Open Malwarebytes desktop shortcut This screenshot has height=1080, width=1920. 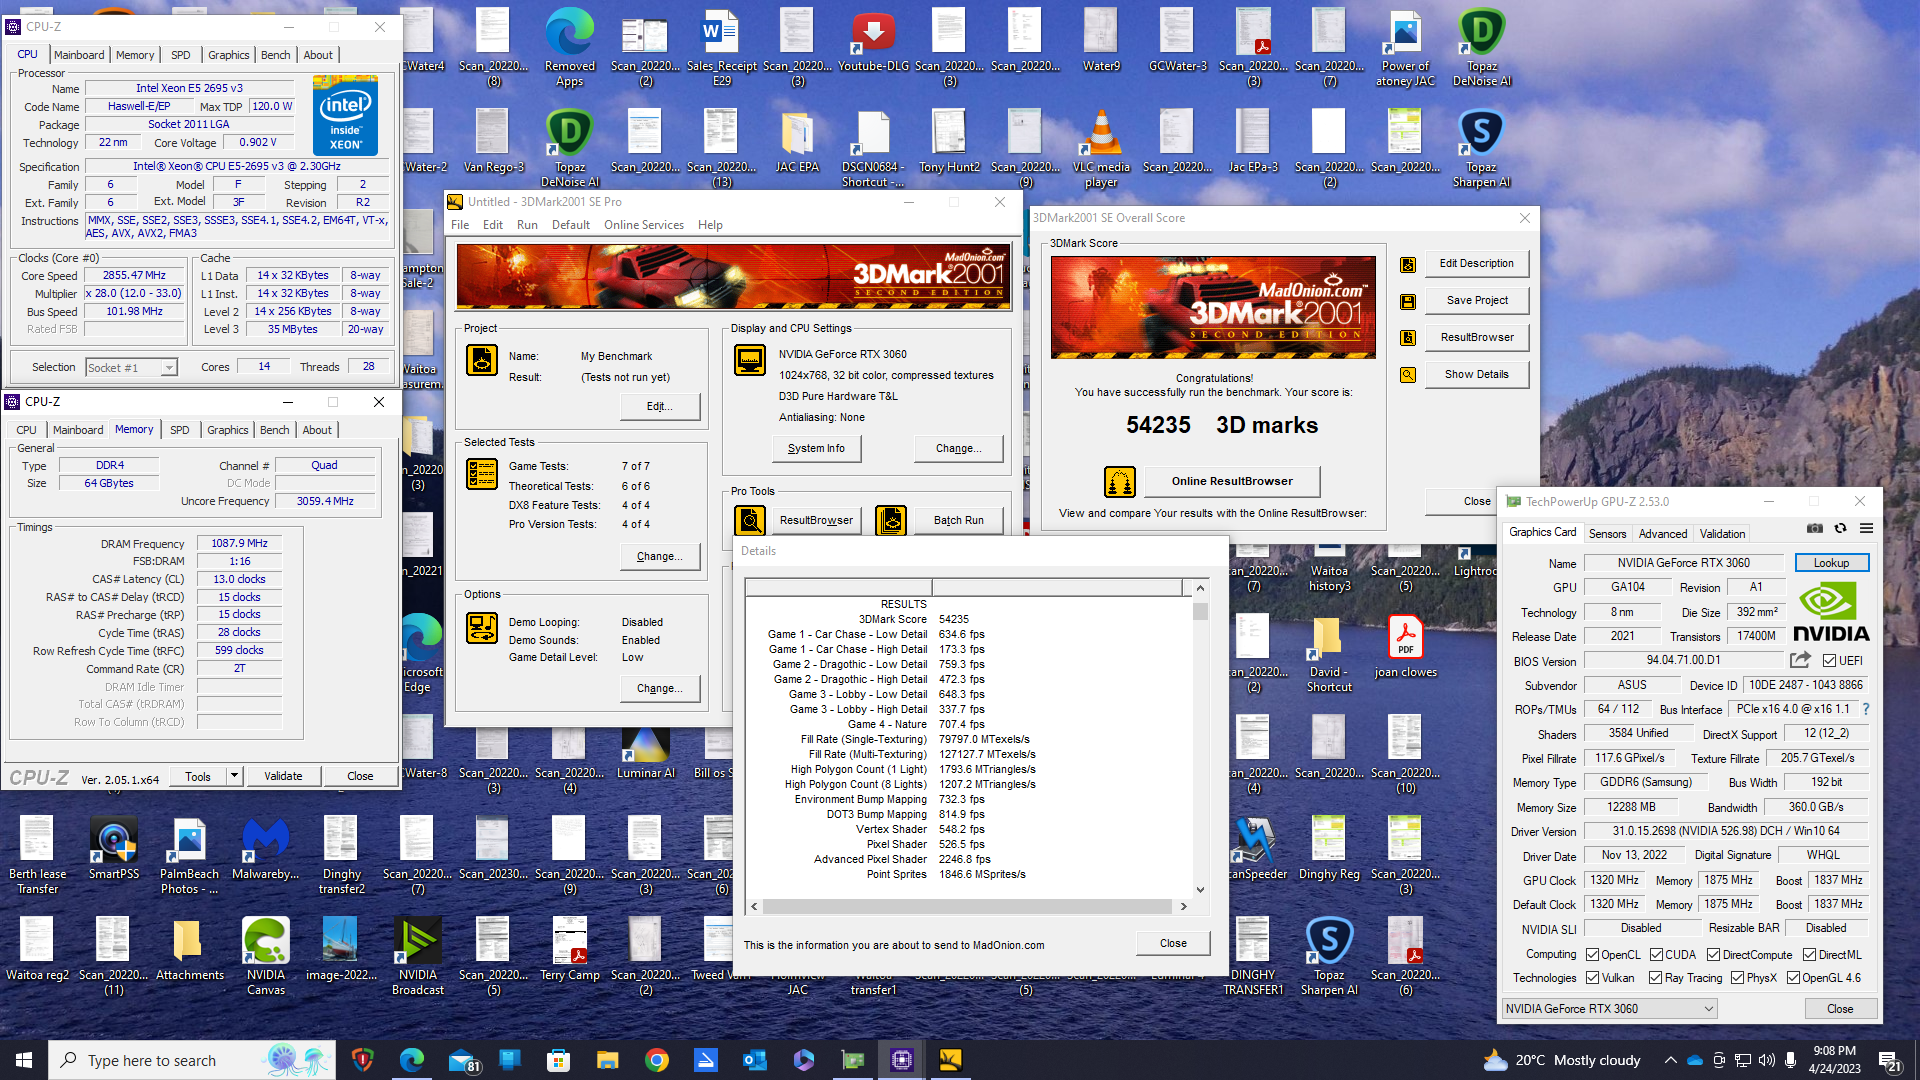[x=266, y=848]
